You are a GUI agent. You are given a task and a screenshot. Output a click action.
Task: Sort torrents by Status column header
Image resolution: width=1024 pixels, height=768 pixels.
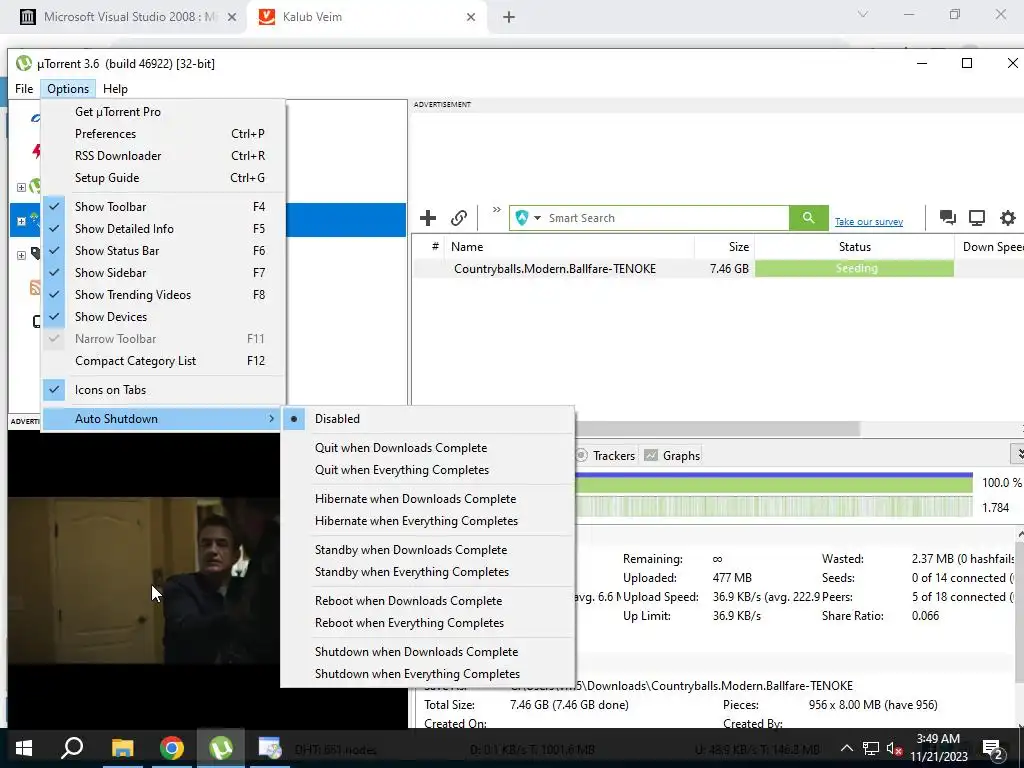point(854,247)
